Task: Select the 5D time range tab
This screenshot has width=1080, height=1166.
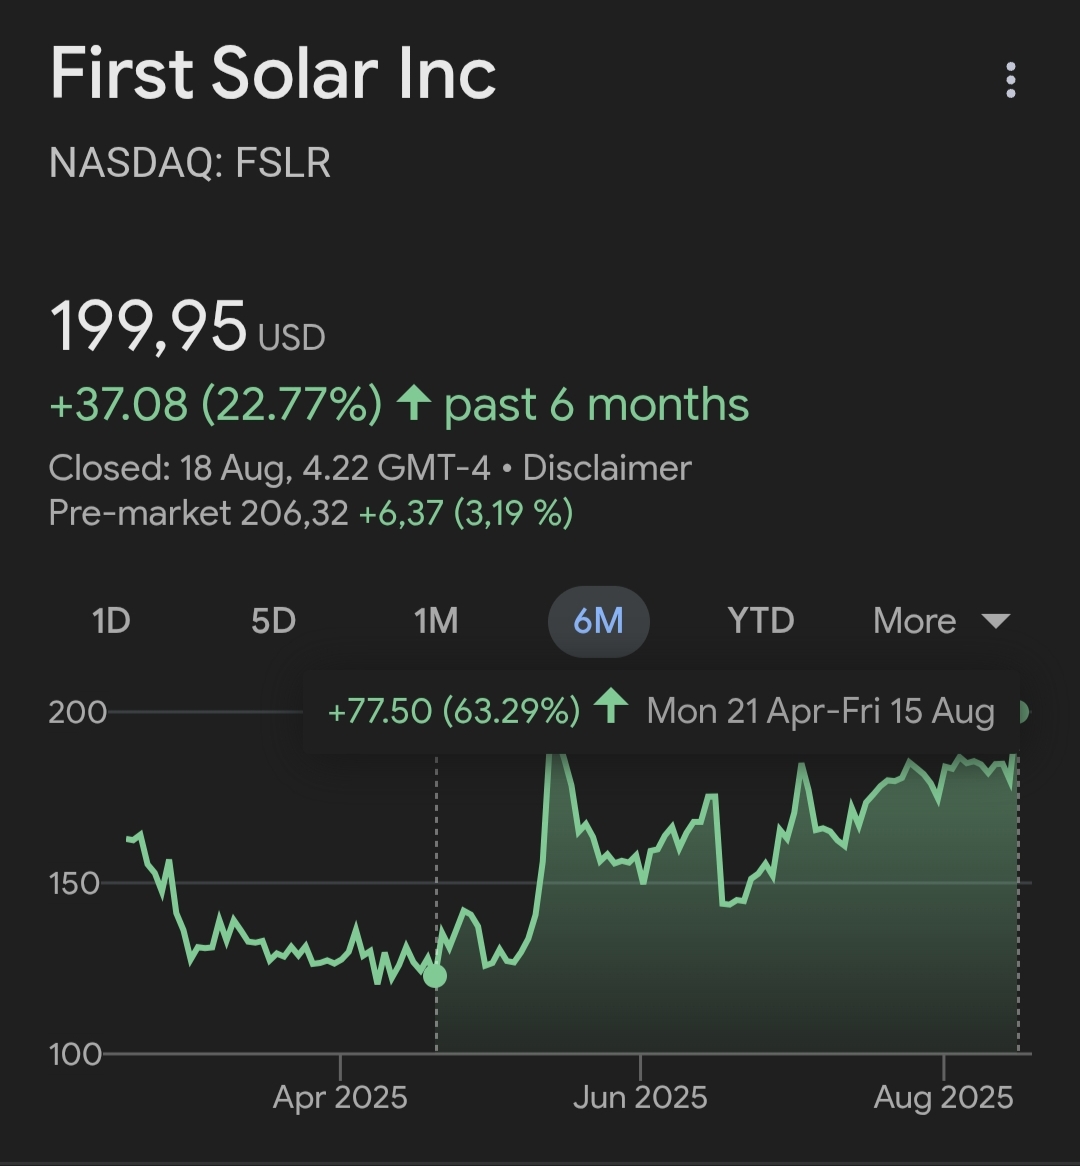Action: [x=273, y=621]
